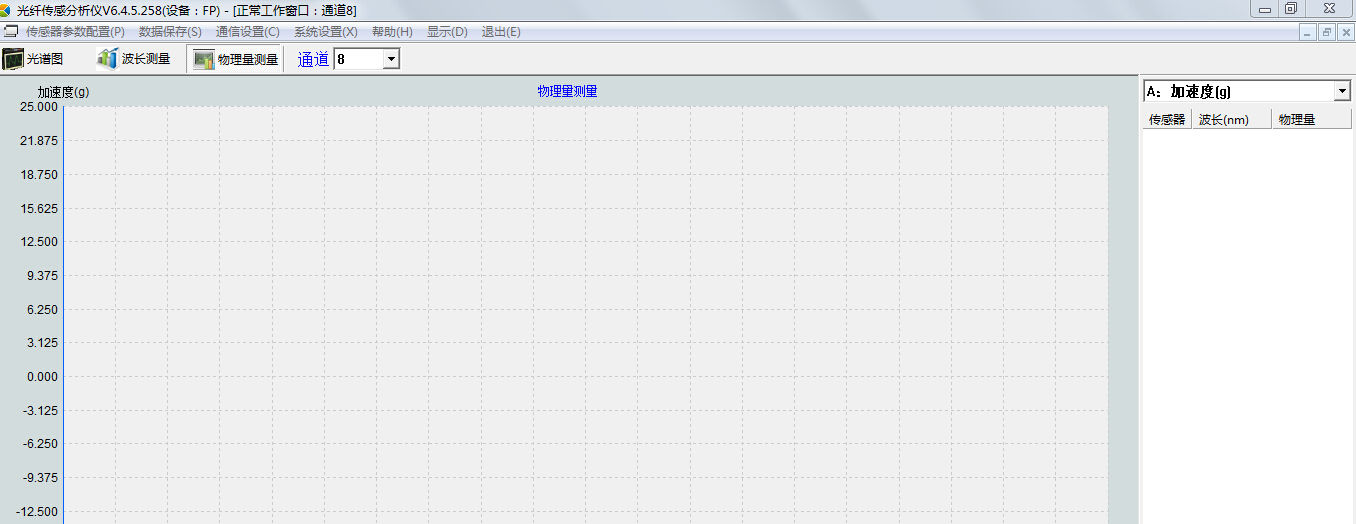
Task: Open the 系统设置(X) menu
Action: pos(325,32)
